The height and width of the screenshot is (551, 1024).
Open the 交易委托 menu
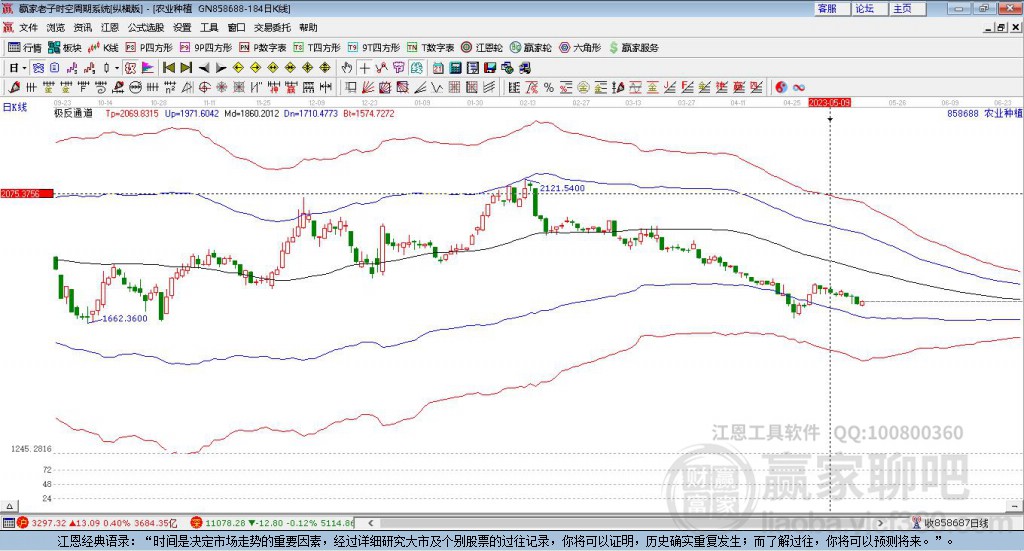(272, 27)
